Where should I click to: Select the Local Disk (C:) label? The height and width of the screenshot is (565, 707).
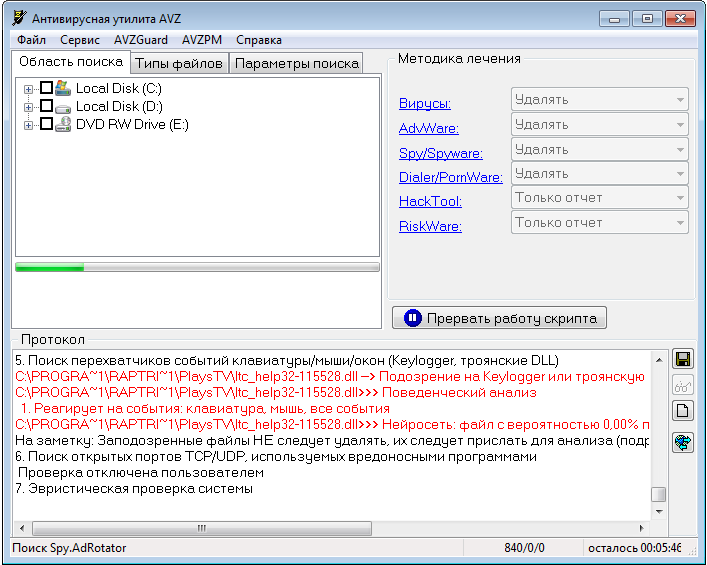click(x=119, y=88)
